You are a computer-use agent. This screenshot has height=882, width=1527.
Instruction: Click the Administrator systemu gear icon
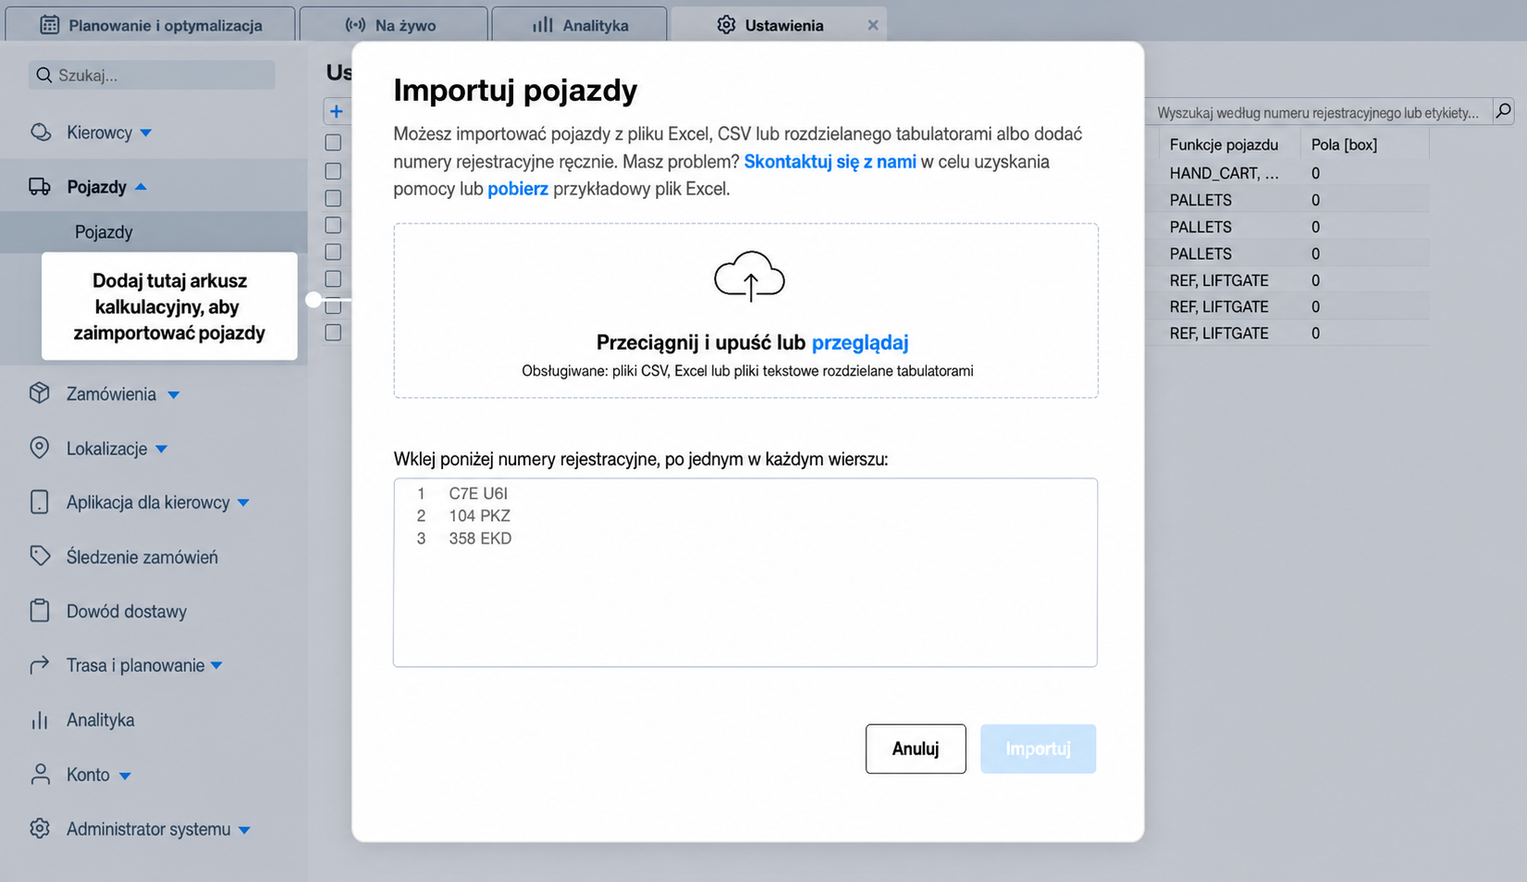(40, 829)
